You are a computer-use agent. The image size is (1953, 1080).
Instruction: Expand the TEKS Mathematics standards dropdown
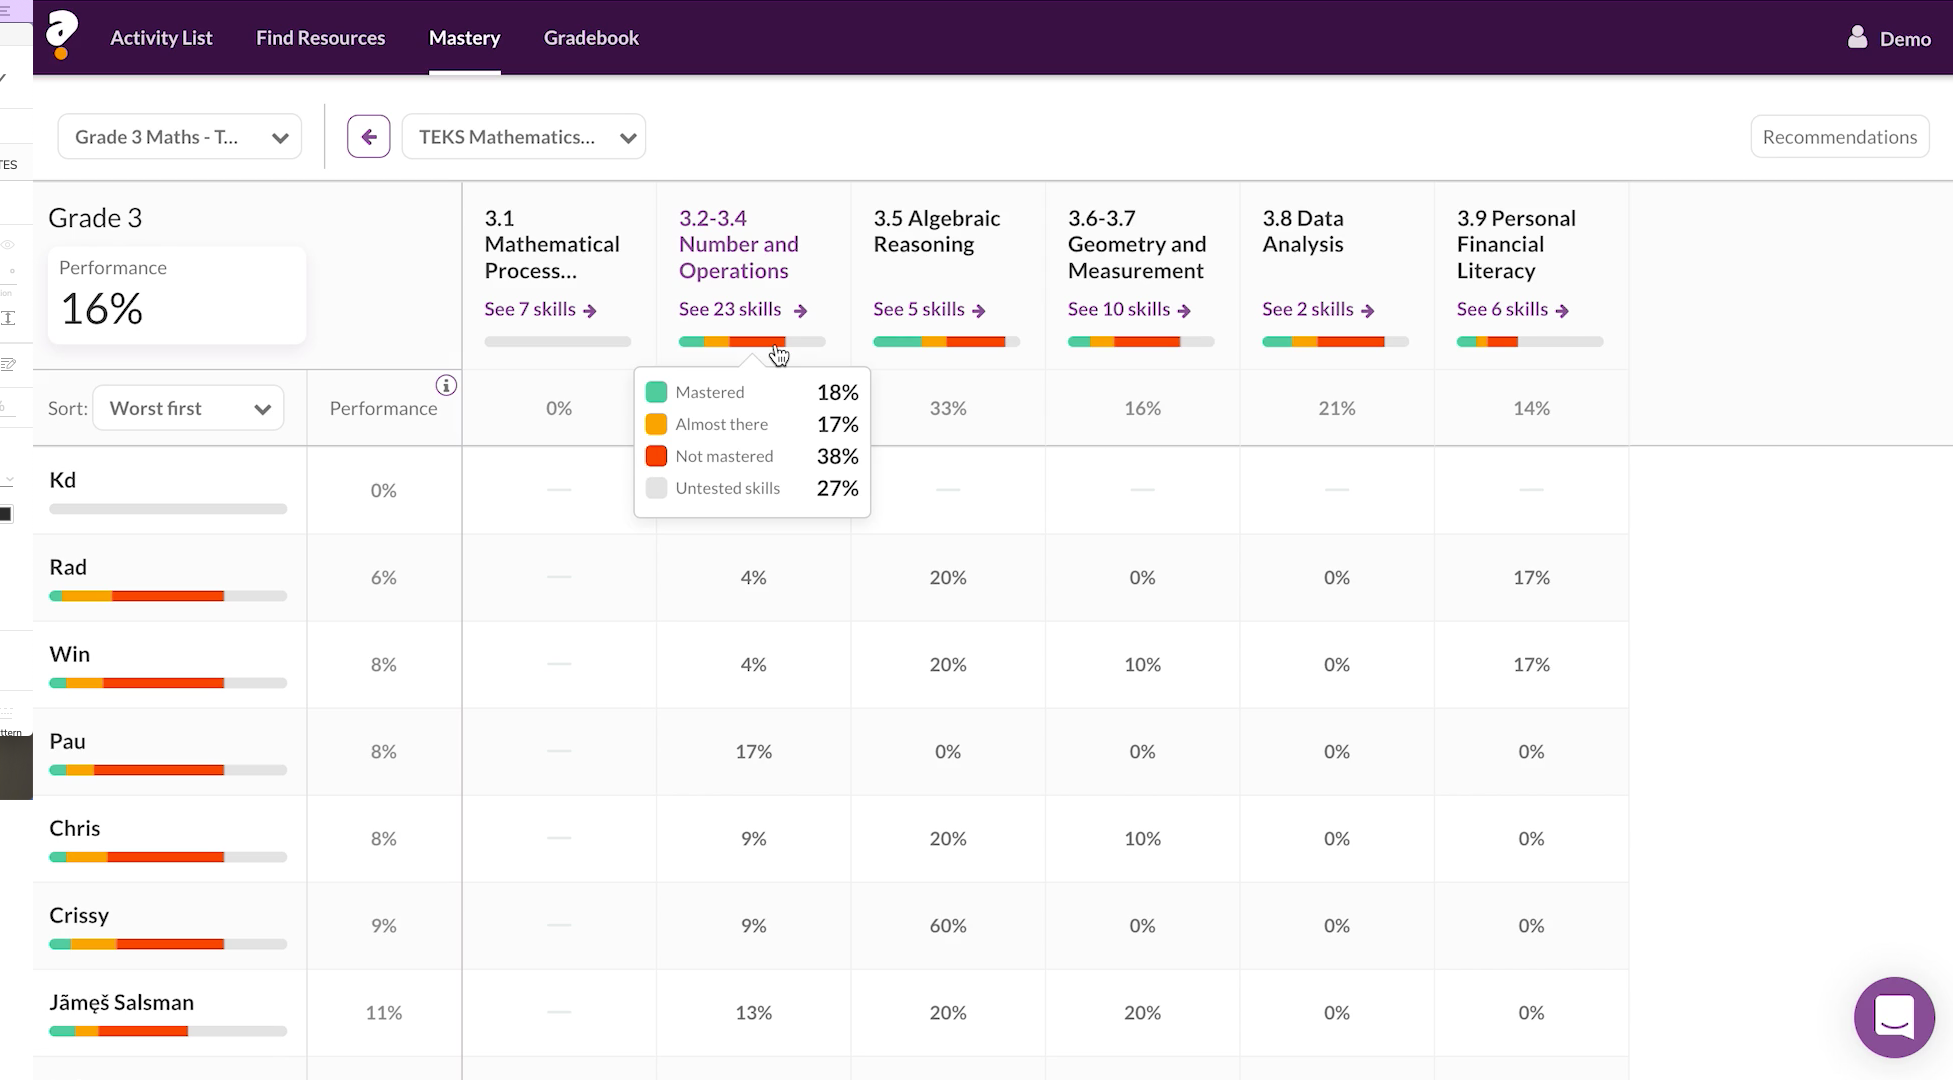524,137
